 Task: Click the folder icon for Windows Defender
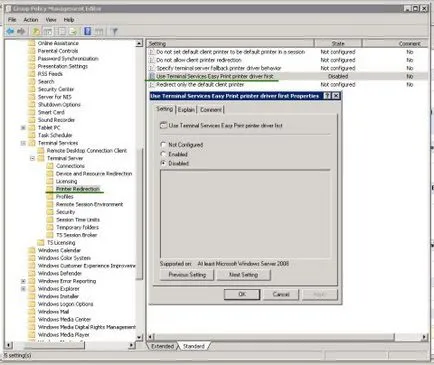point(32,273)
